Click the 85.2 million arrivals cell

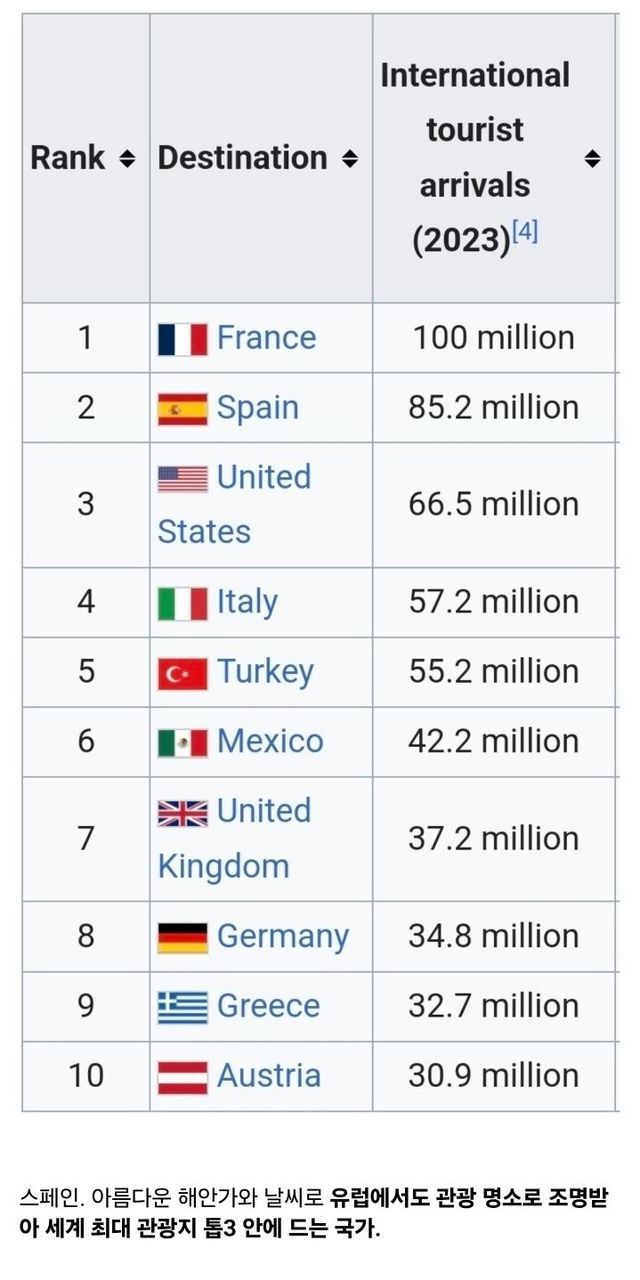point(493,408)
